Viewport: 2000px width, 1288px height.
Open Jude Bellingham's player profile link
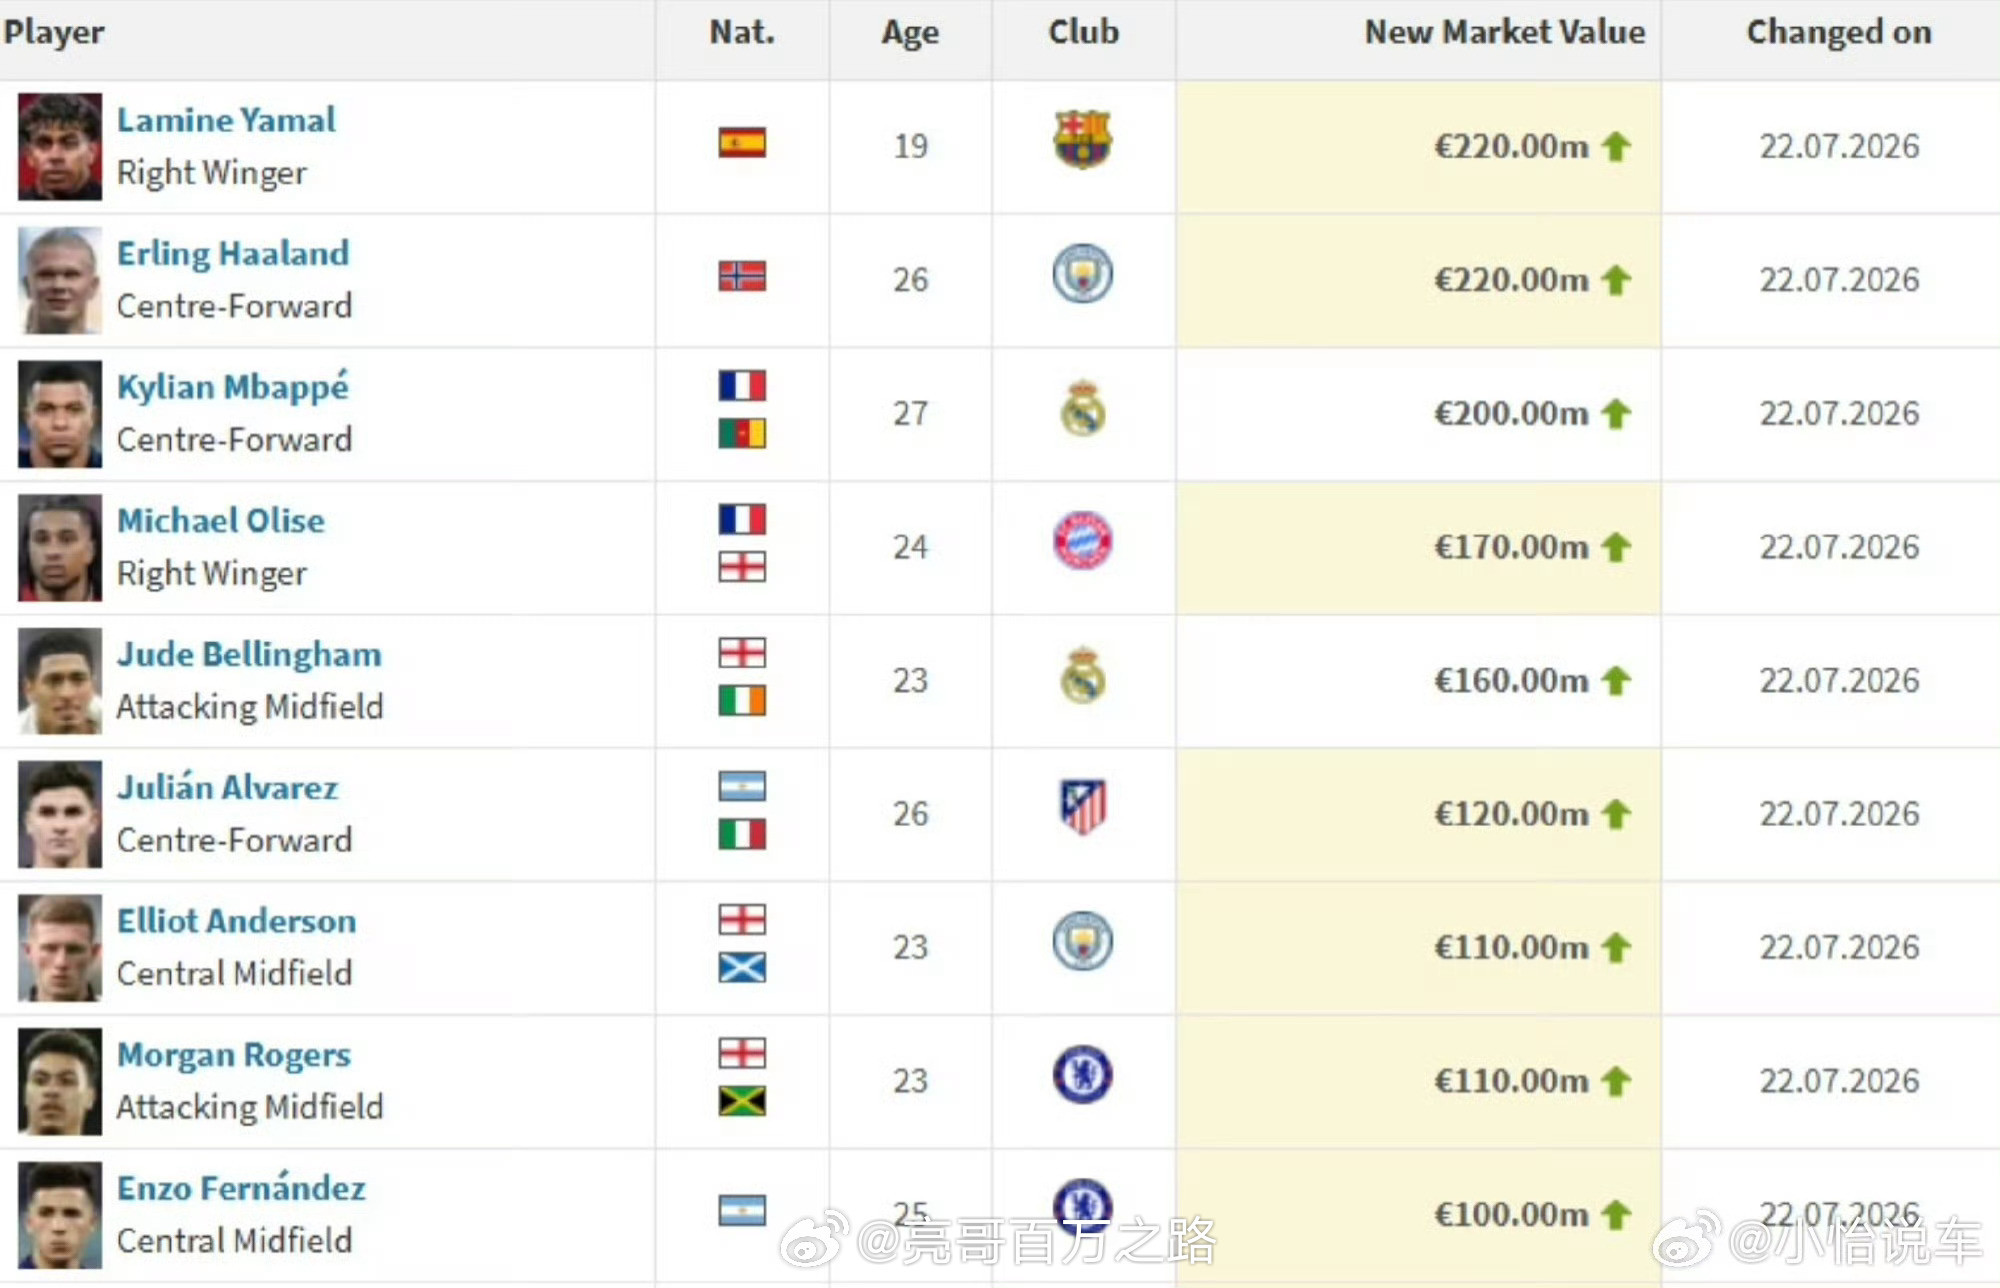coord(249,654)
